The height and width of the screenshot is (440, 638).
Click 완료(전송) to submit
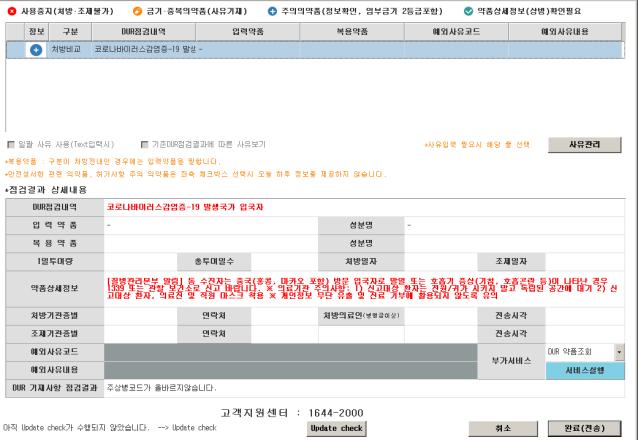(586, 428)
